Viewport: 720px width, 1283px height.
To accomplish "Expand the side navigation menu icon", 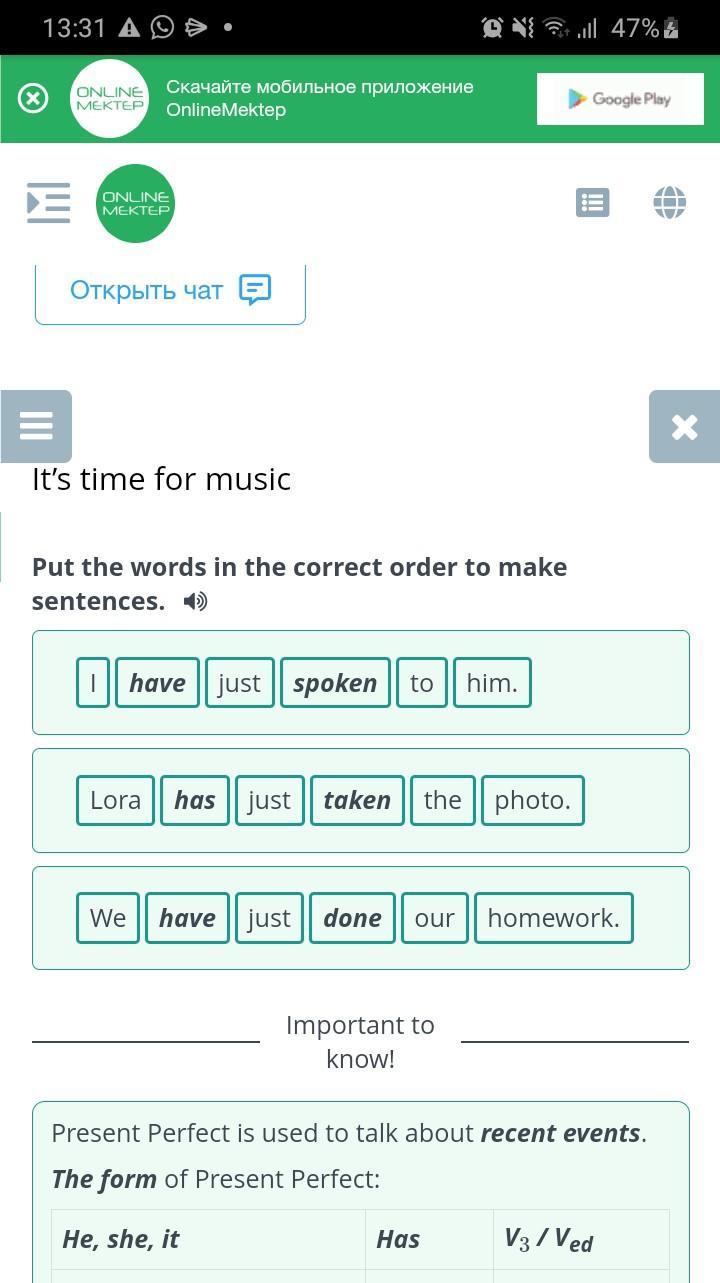I will [48, 202].
